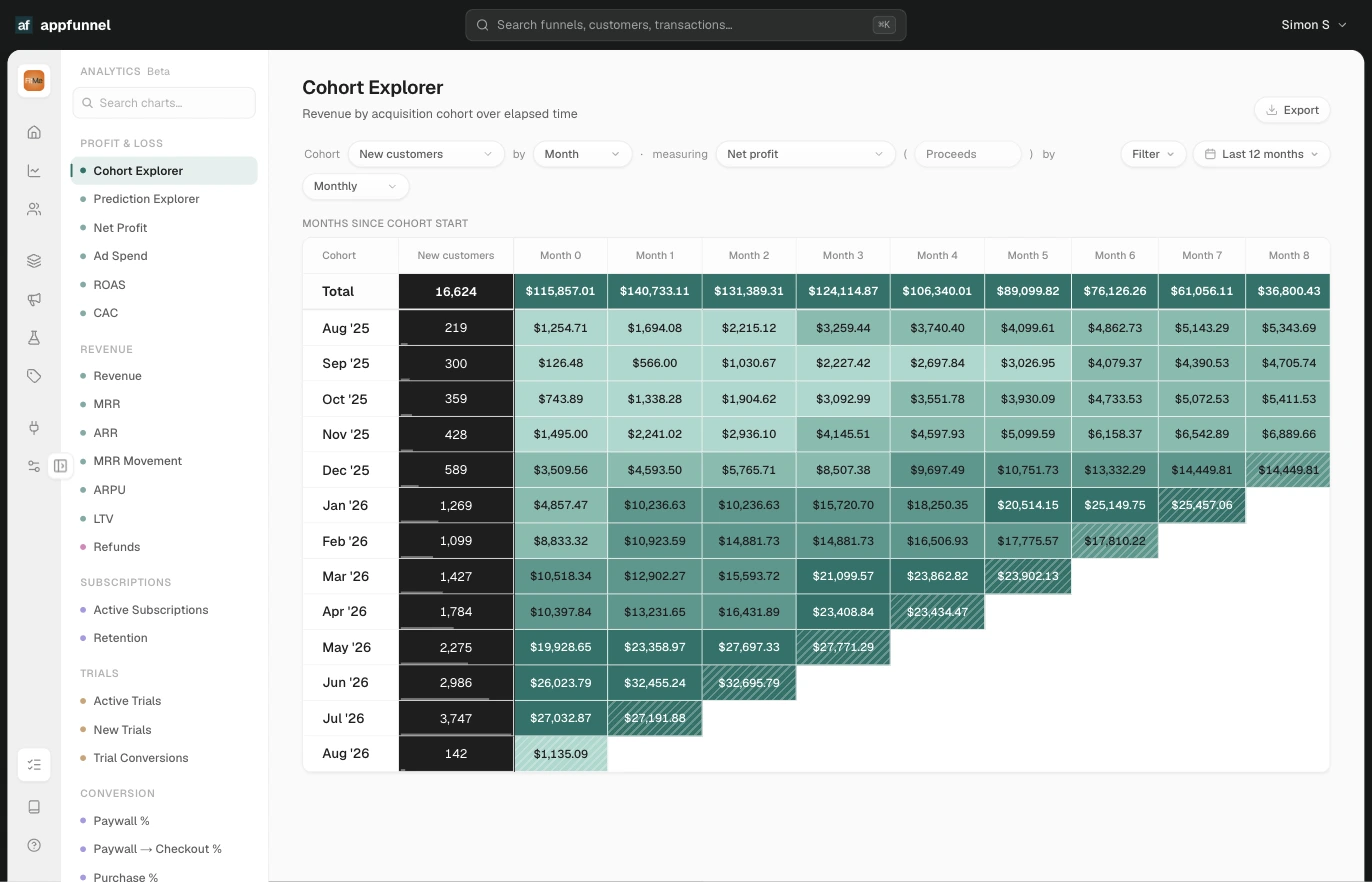The image size is (1372, 882).
Task: Open the megaphone campaigns icon
Action: tap(34, 299)
